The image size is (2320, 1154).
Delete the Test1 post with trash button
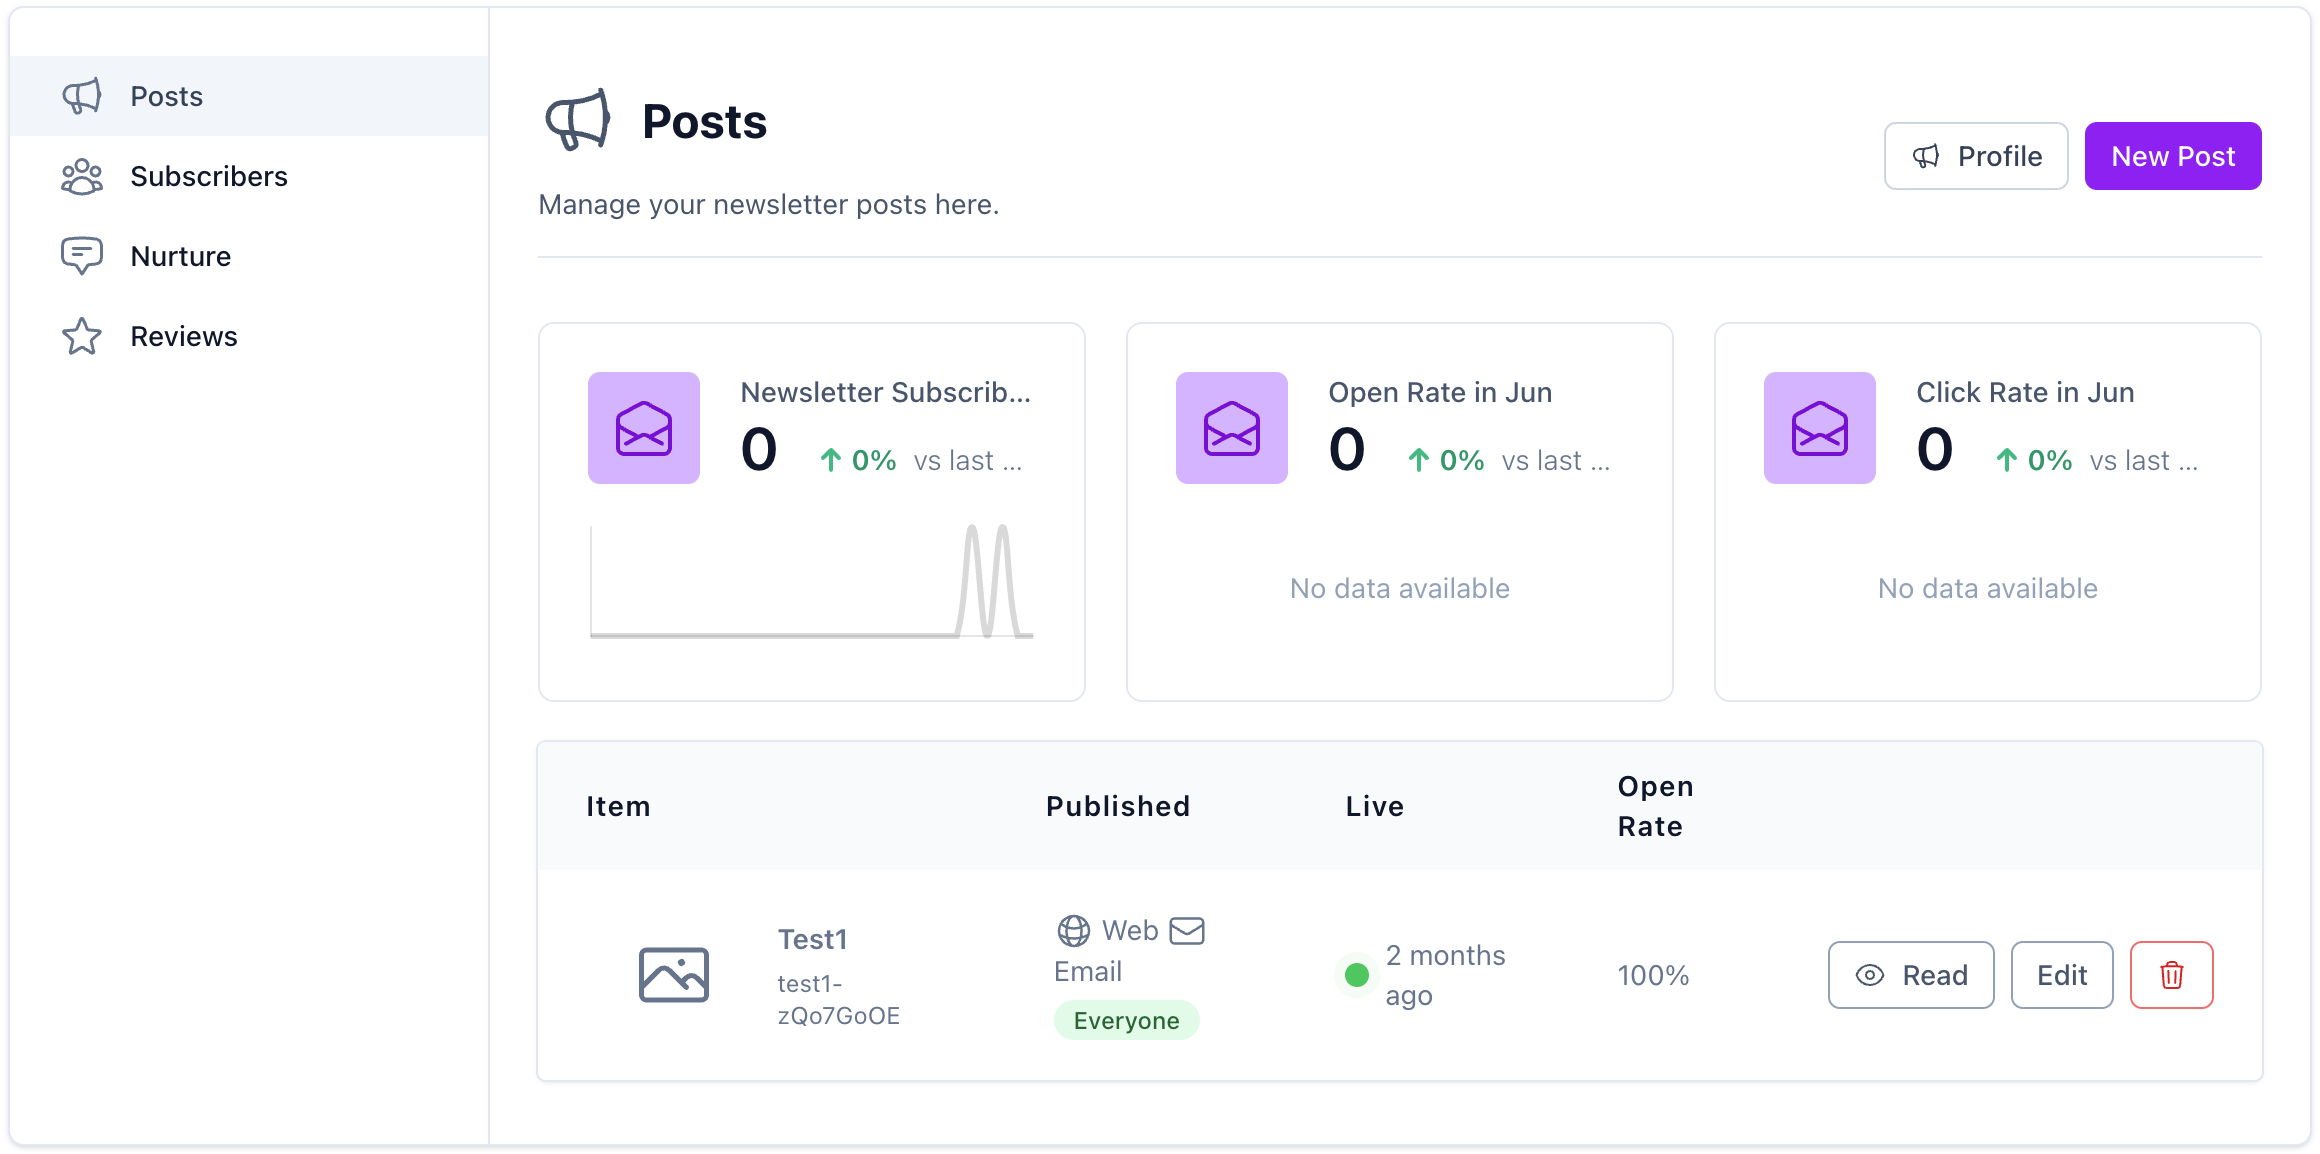click(2171, 975)
